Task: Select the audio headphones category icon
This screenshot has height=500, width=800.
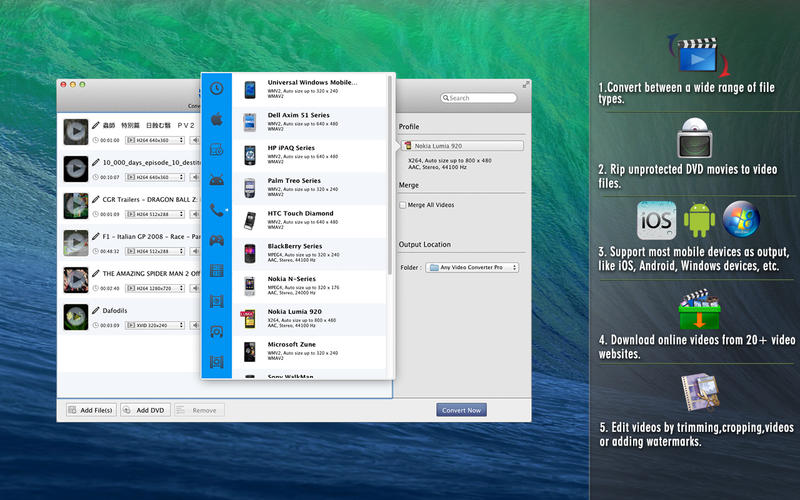Action: tap(216, 331)
